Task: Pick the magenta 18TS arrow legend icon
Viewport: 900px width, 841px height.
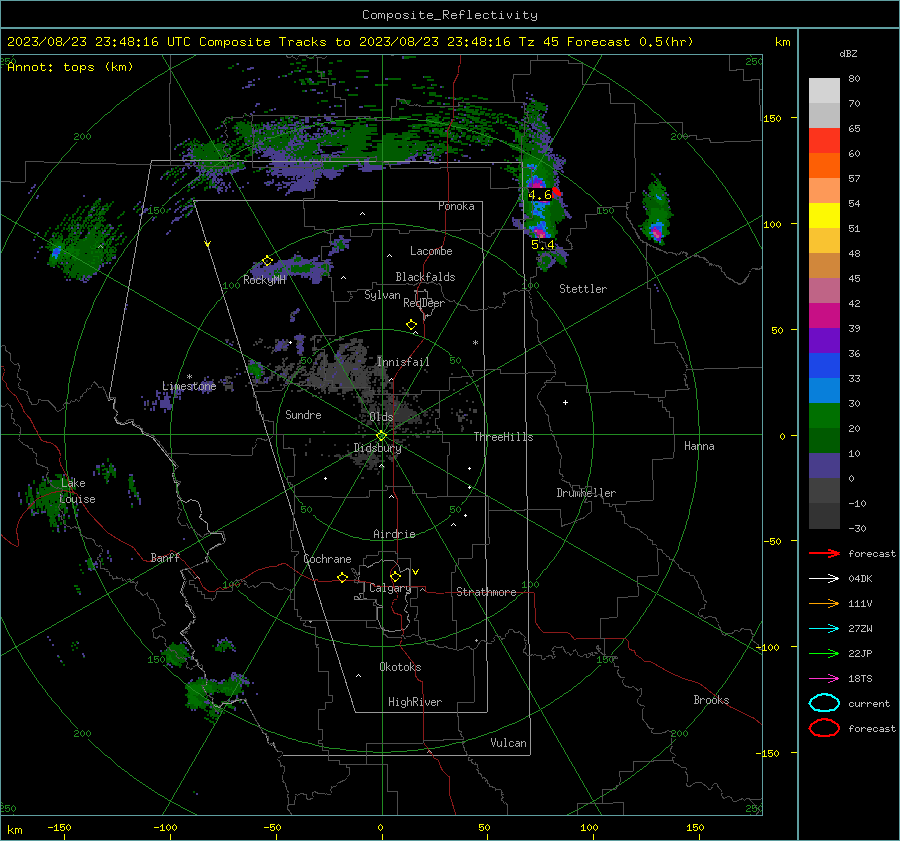Action: 824,679
